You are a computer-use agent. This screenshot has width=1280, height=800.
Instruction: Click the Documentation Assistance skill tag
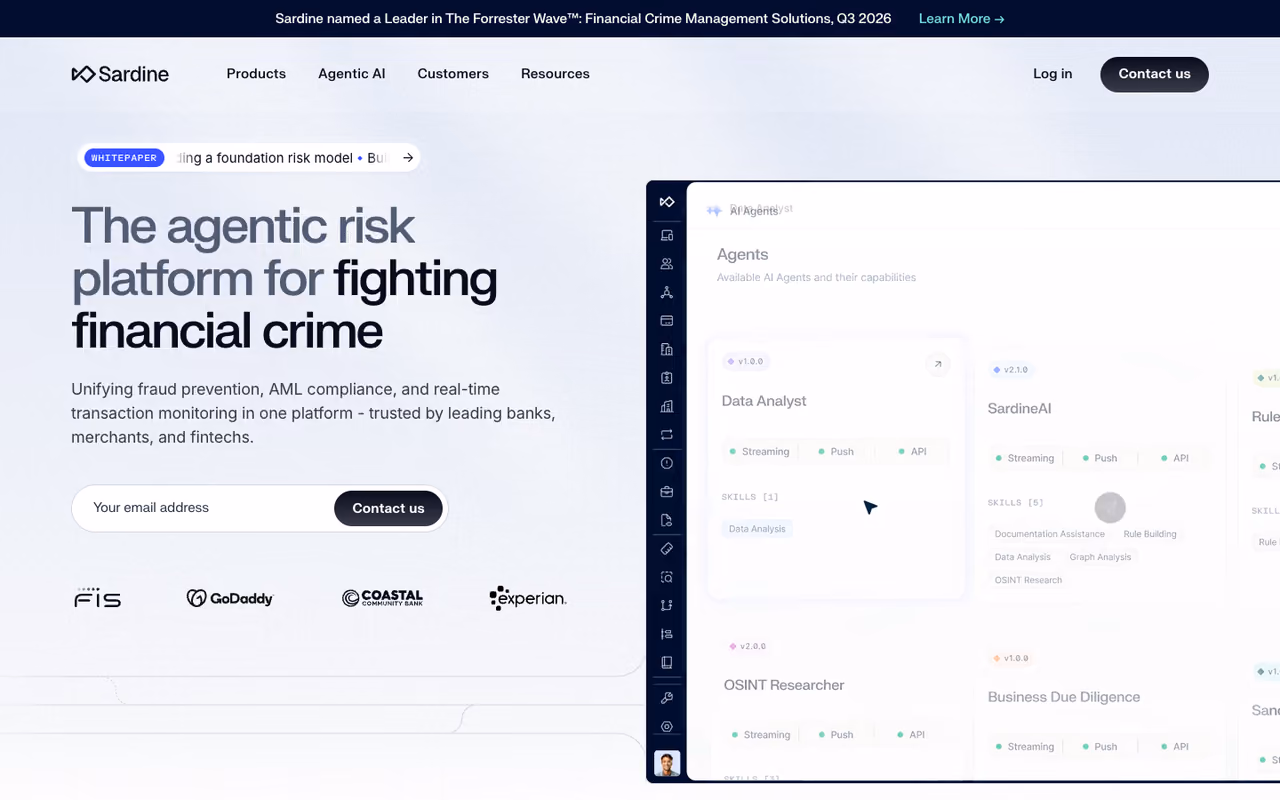1049,534
